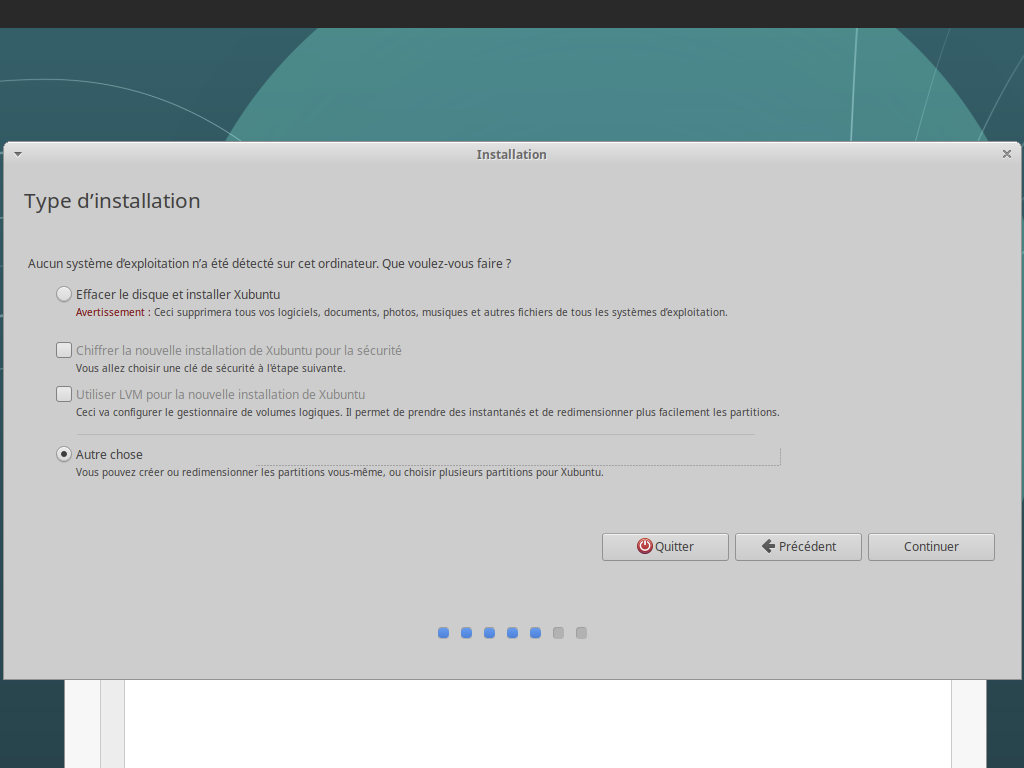
Task: Click the red power icon on Quitter
Action: (645, 546)
